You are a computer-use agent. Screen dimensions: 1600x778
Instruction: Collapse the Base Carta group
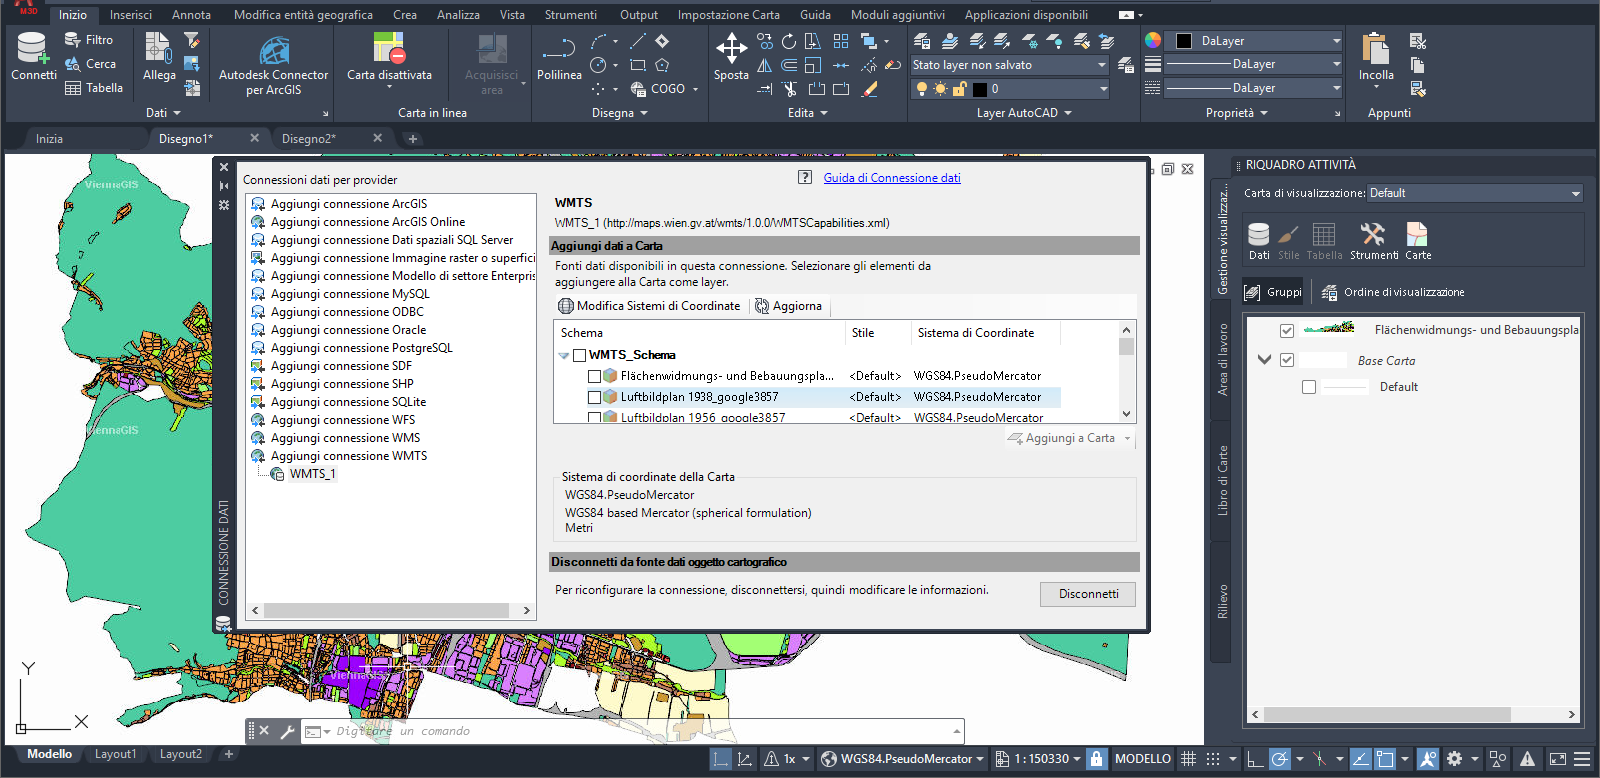coord(1264,360)
